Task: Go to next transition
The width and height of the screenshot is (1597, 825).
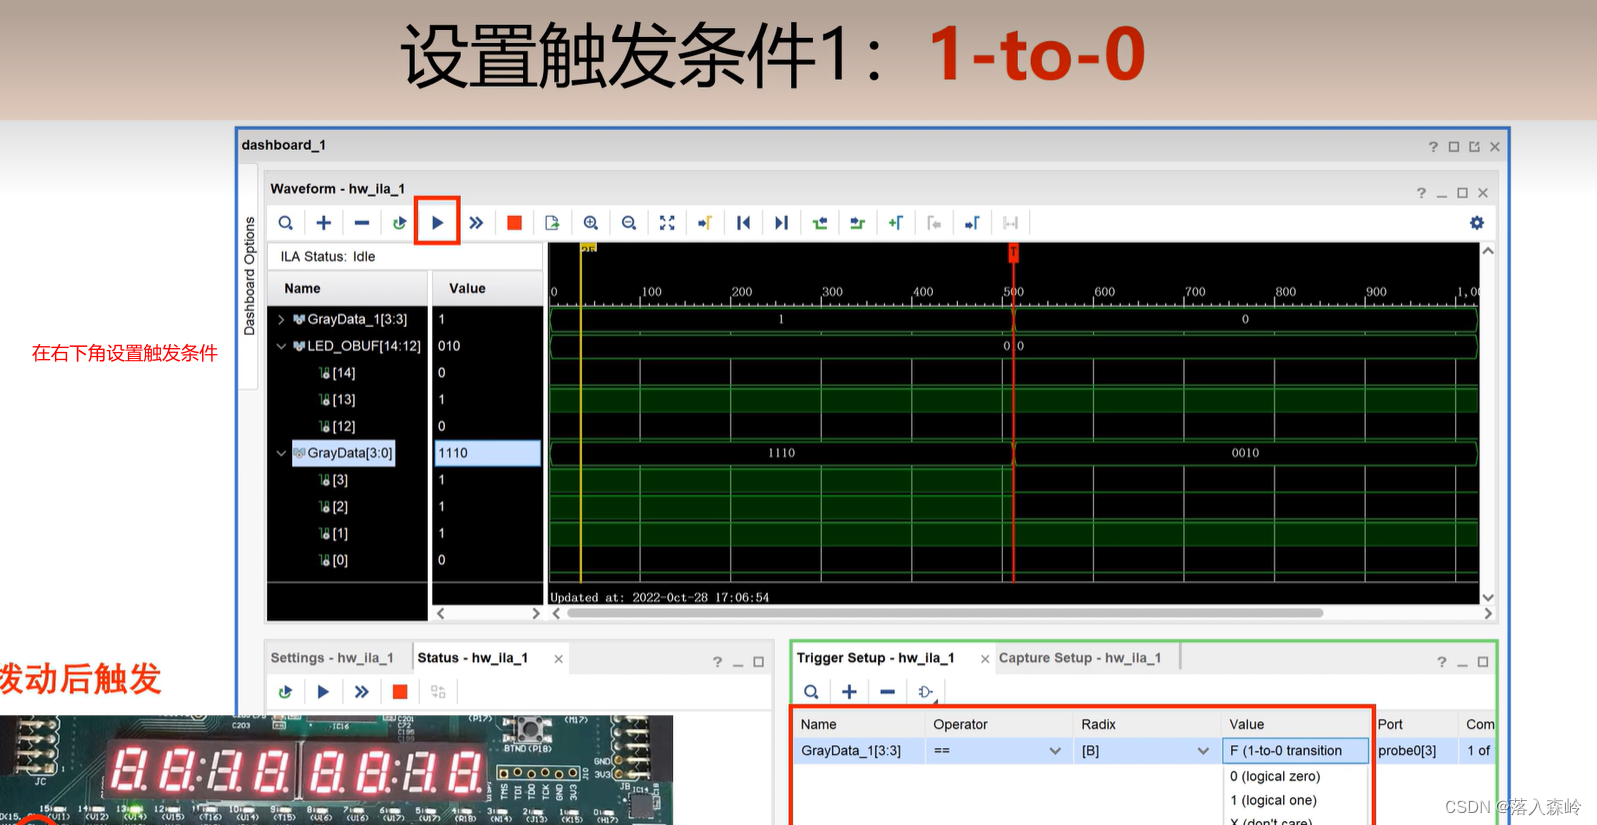Action: [857, 223]
